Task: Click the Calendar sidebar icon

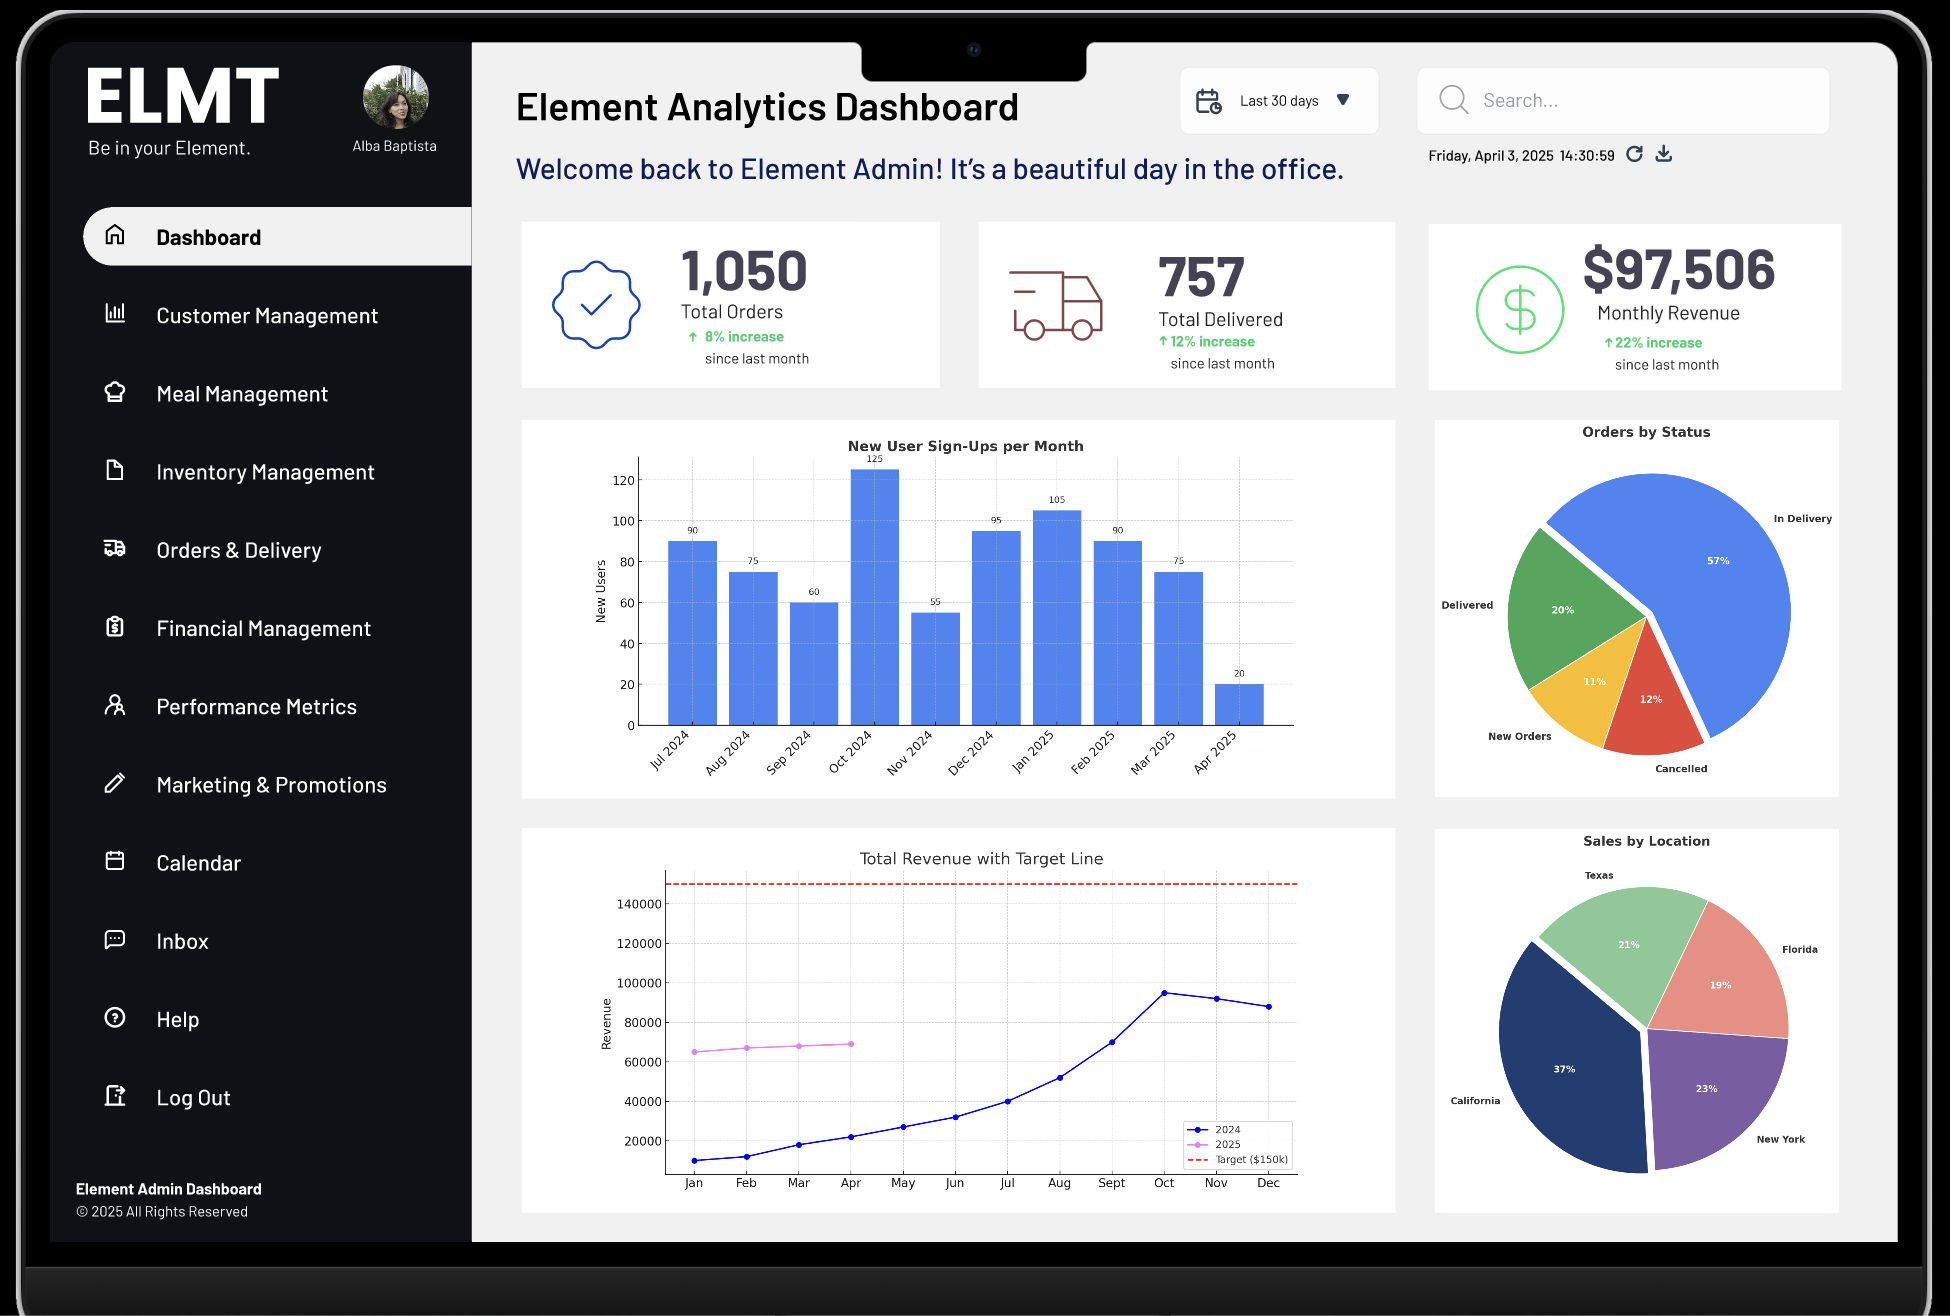Action: tap(115, 861)
